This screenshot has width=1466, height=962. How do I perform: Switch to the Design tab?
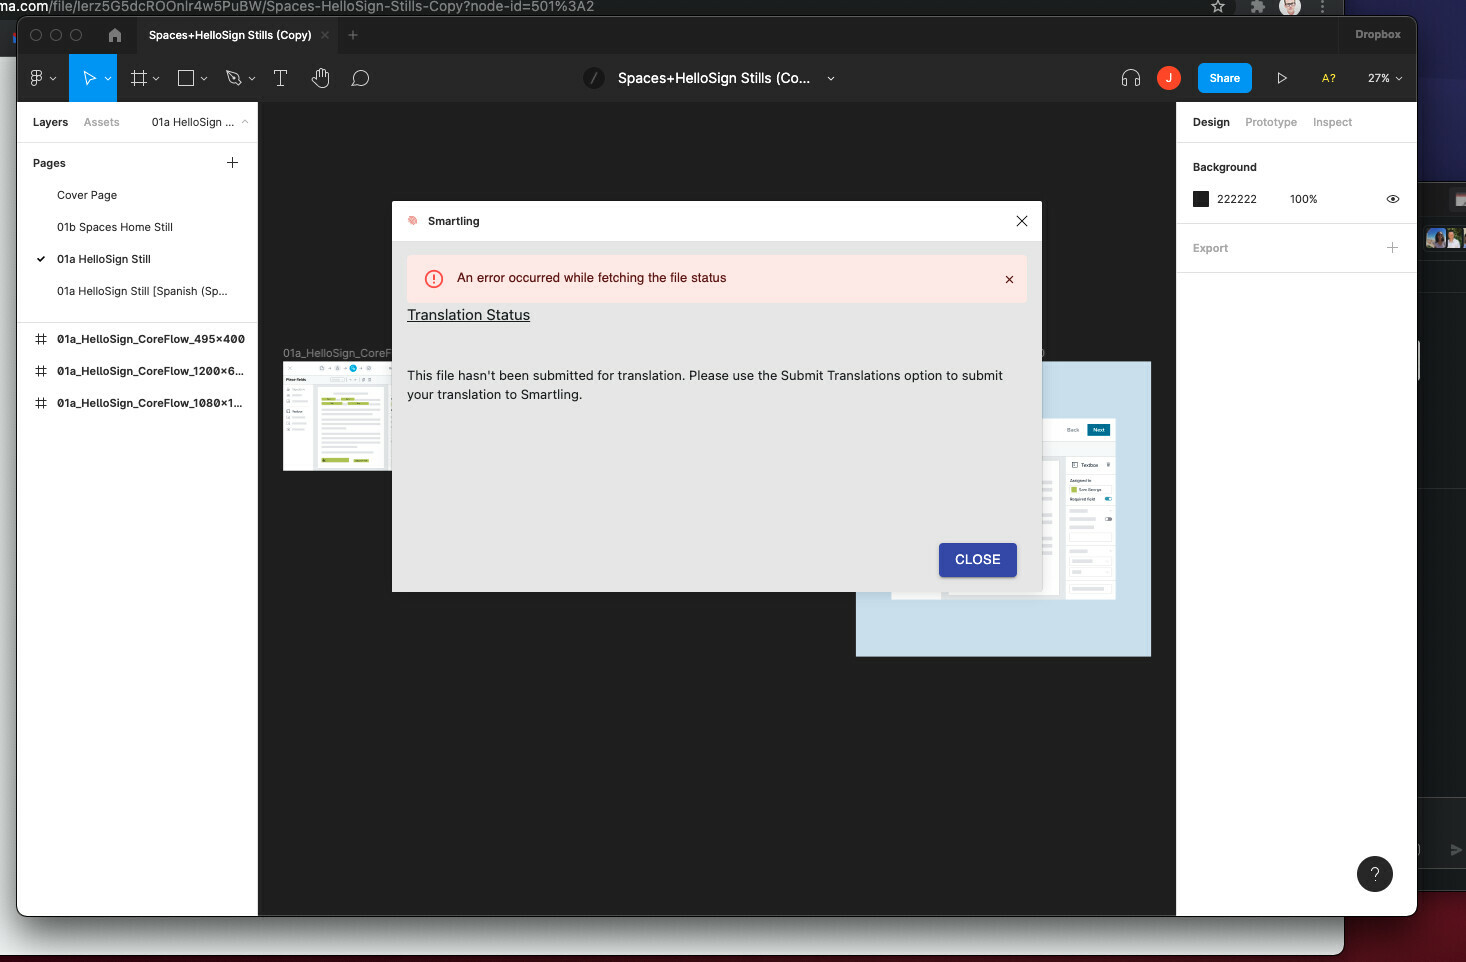[1211, 122]
